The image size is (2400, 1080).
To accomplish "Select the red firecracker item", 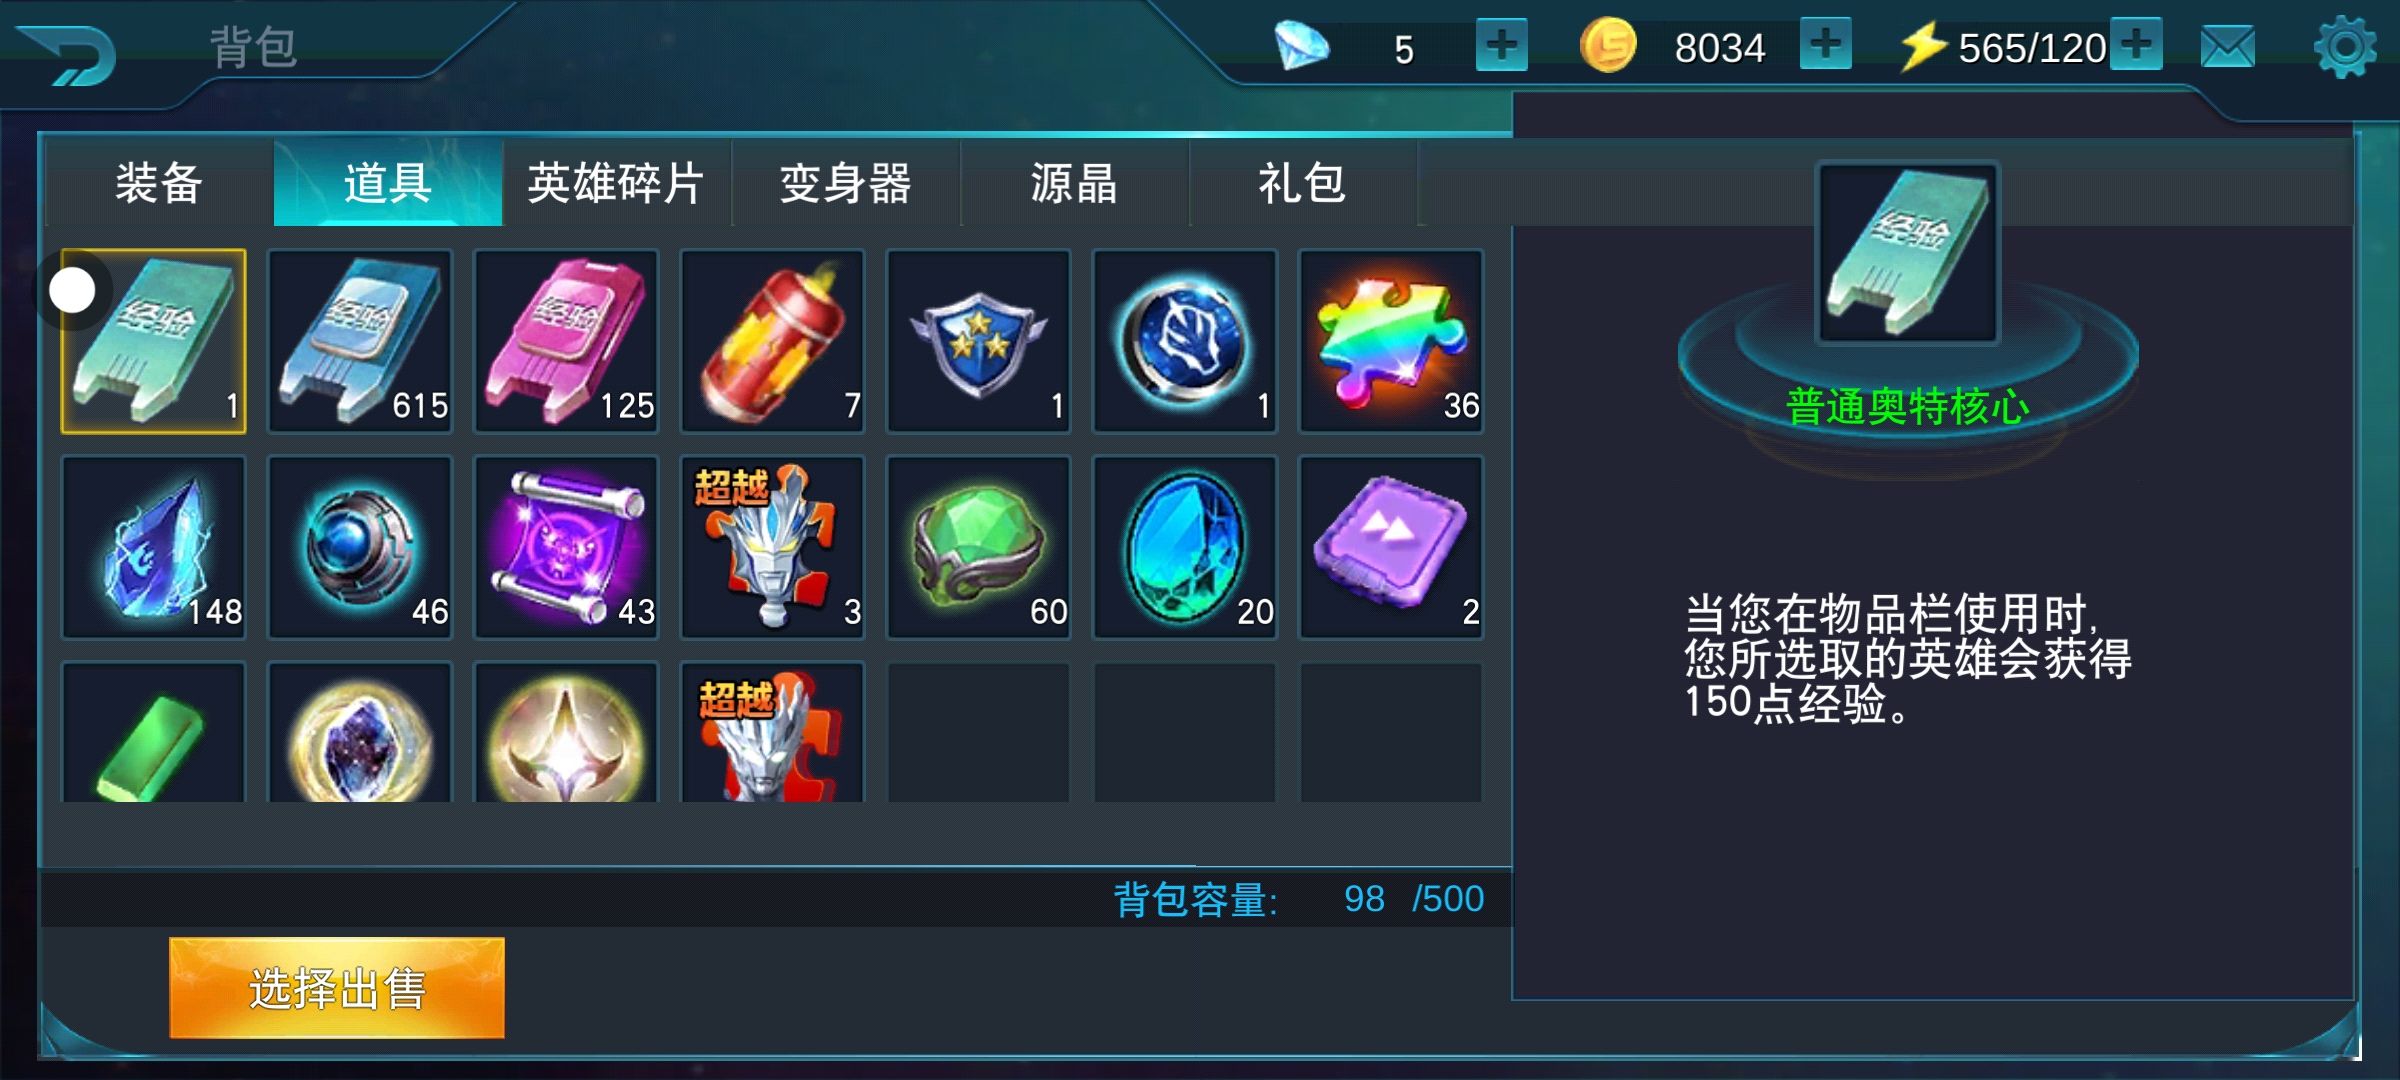I will [x=772, y=341].
